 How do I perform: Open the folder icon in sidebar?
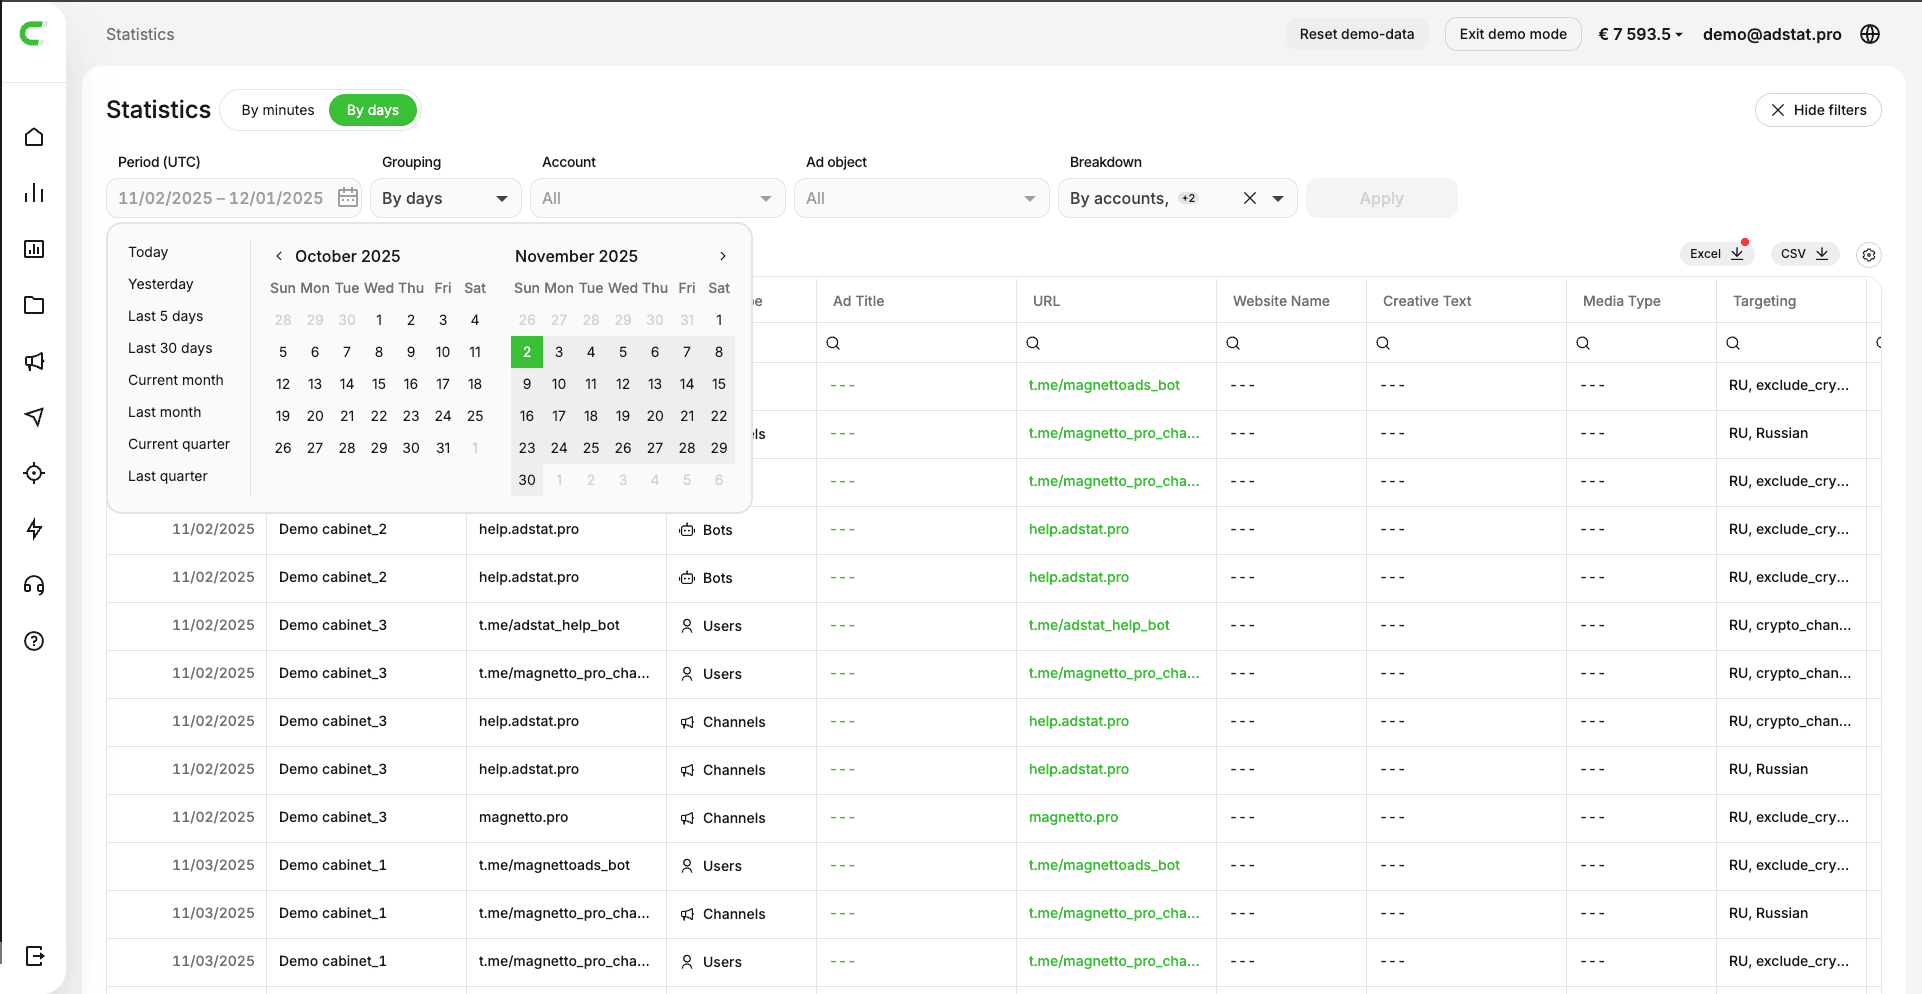click(34, 305)
